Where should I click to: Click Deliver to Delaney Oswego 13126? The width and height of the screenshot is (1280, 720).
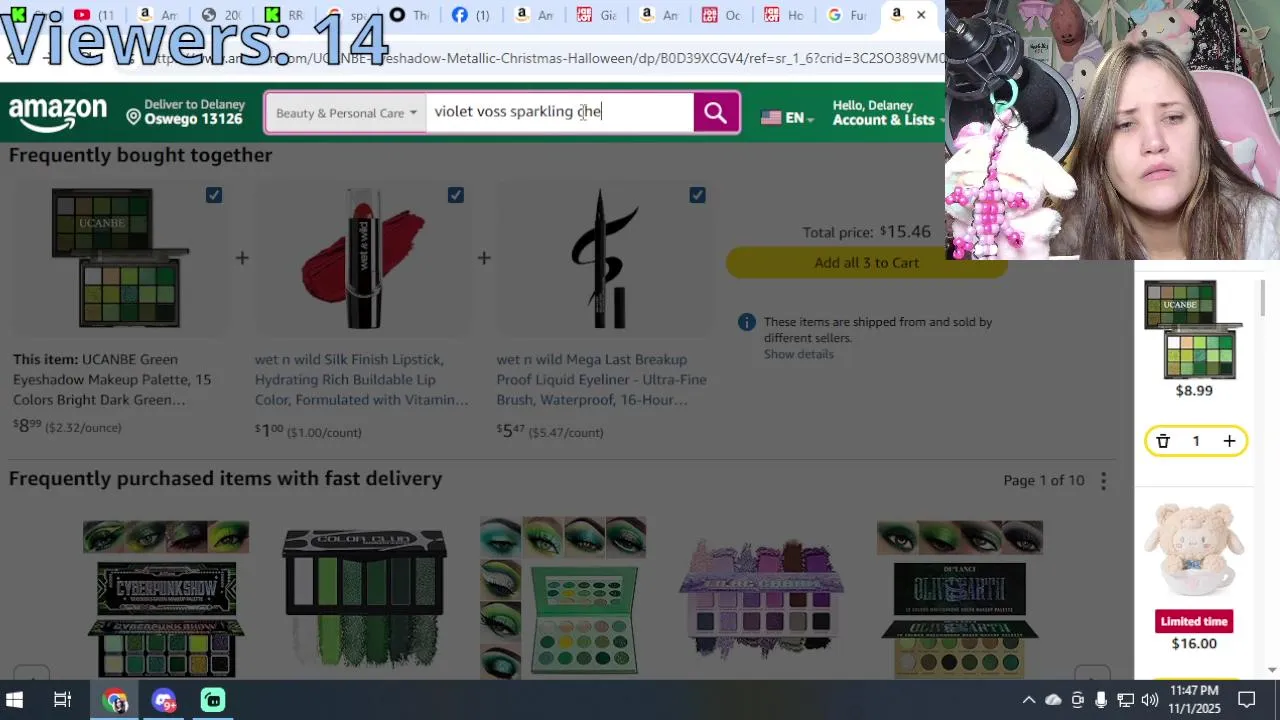coord(187,113)
